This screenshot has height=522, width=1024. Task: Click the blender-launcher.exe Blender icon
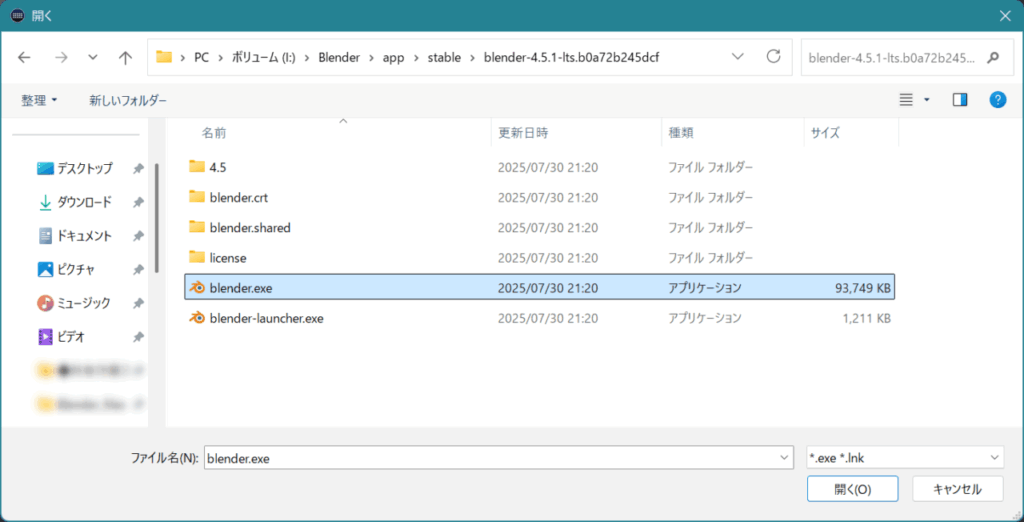coord(197,319)
